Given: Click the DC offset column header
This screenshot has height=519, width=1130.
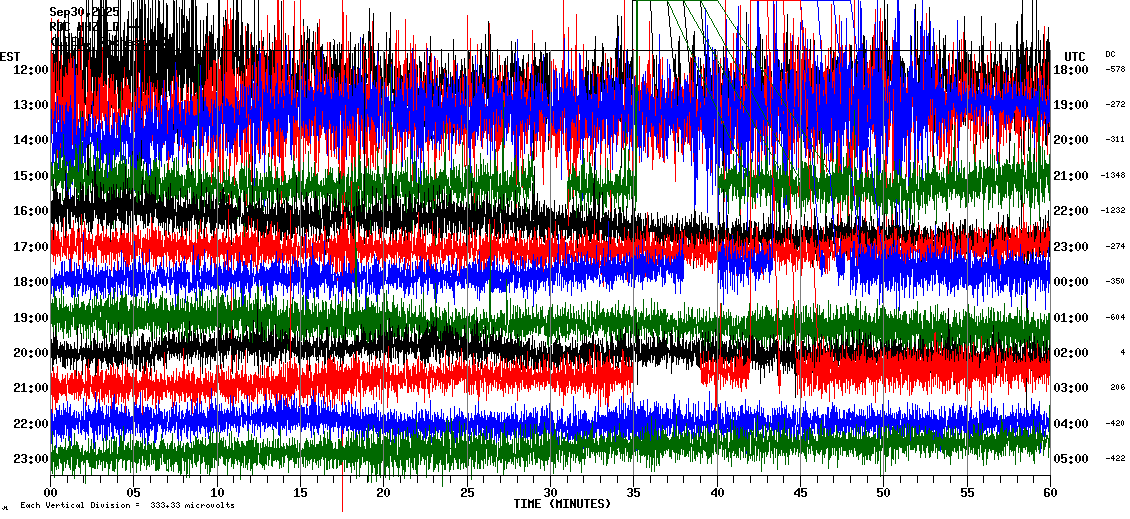Looking at the screenshot, I should (x=1110, y=54).
